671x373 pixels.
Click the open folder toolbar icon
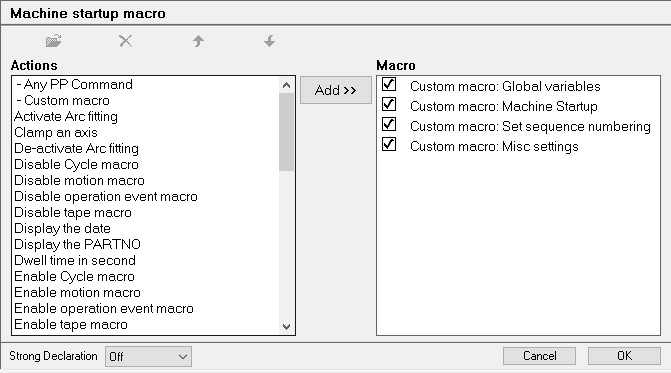pyautogui.click(x=53, y=41)
